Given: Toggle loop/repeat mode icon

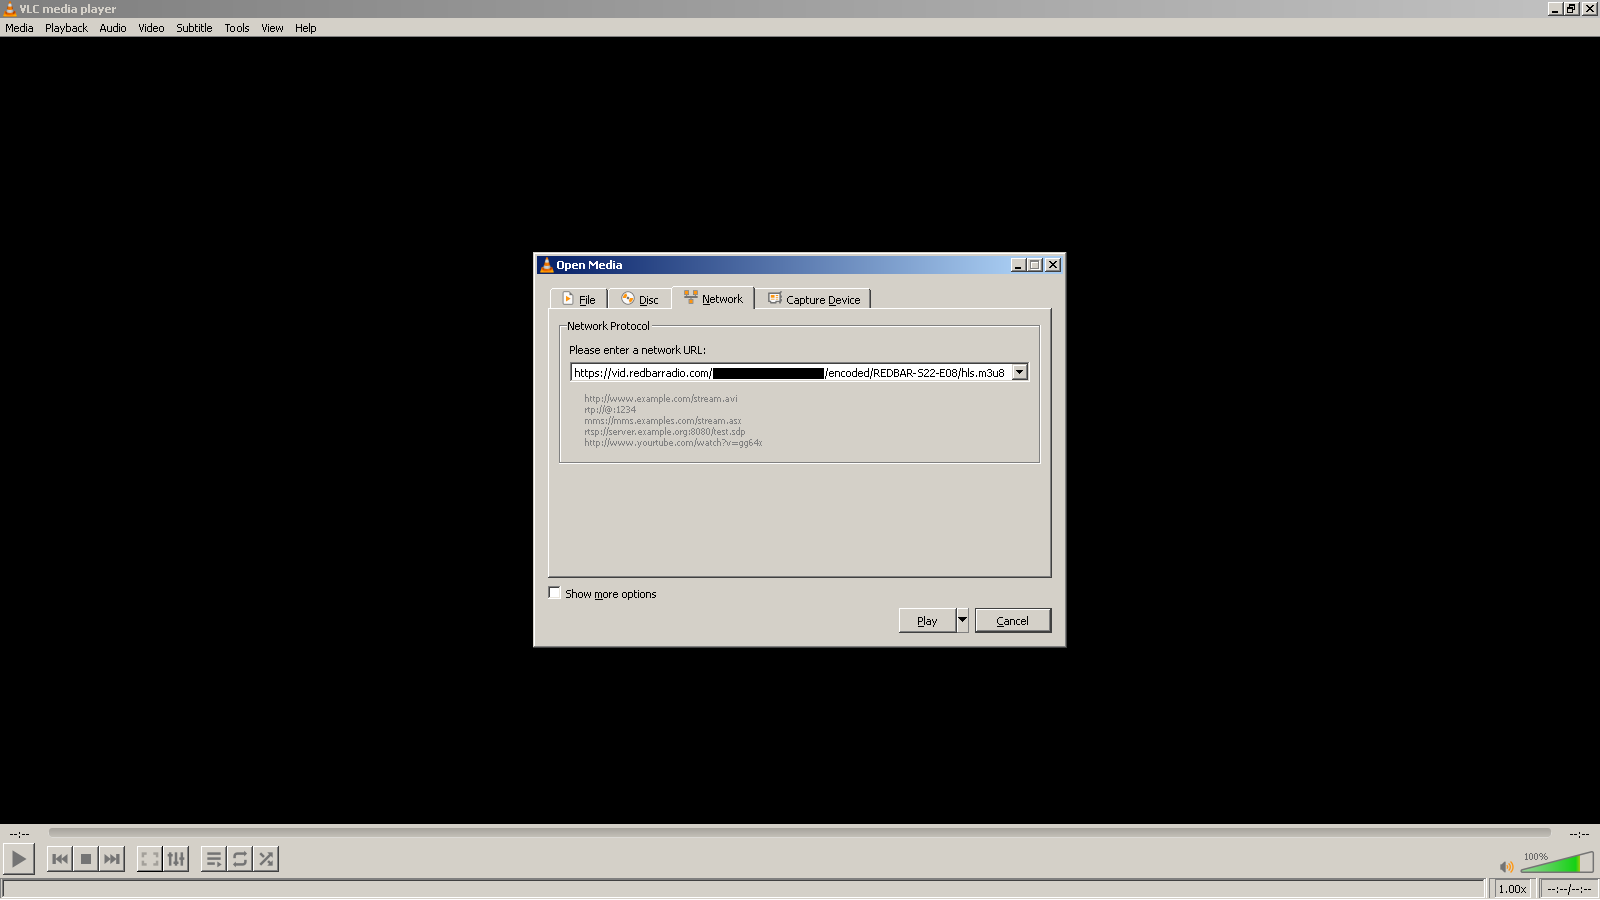Looking at the screenshot, I should point(240,859).
